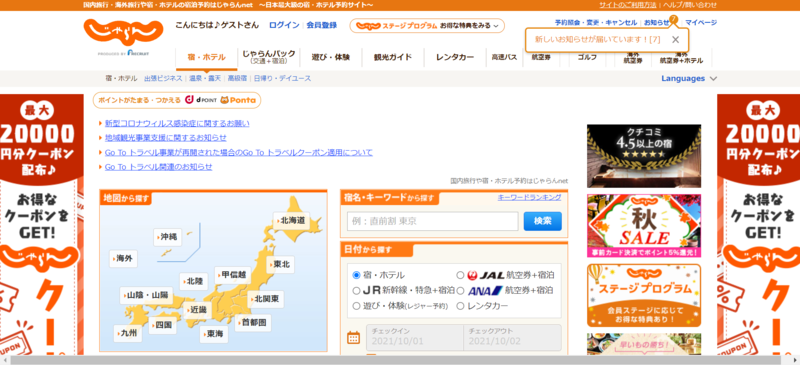The image size is (800, 365).
Task: Select 東海 on the map
Action: pyautogui.click(x=214, y=334)
